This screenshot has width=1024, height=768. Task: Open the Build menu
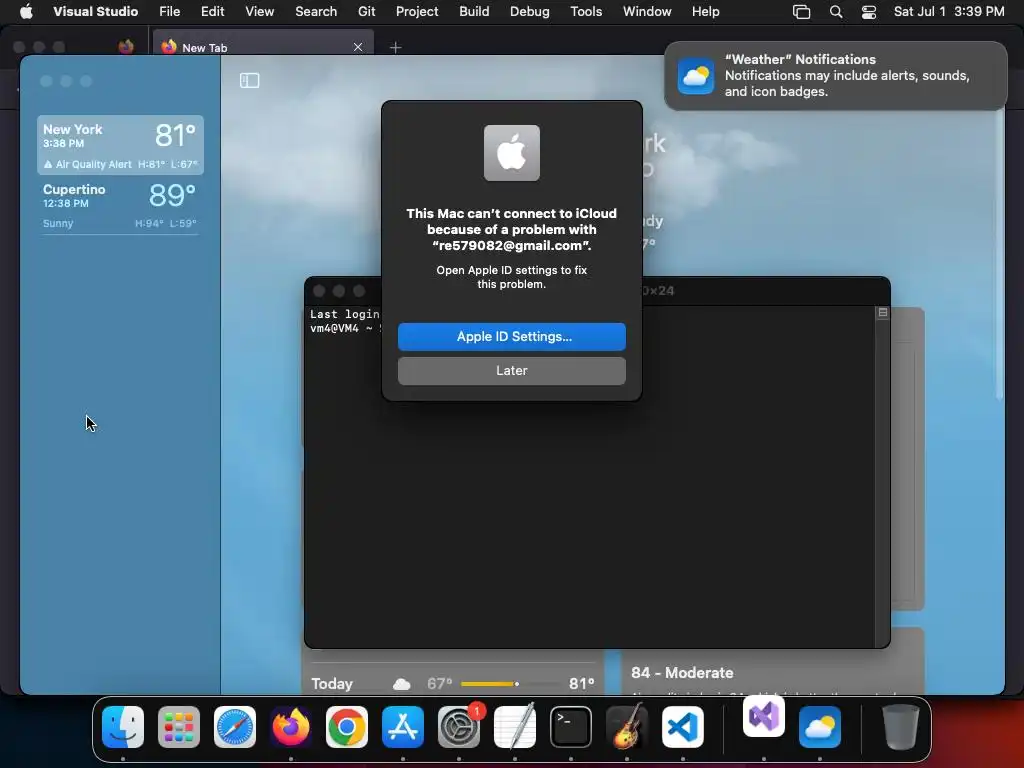pyautogui.click(x=474, y=11)
